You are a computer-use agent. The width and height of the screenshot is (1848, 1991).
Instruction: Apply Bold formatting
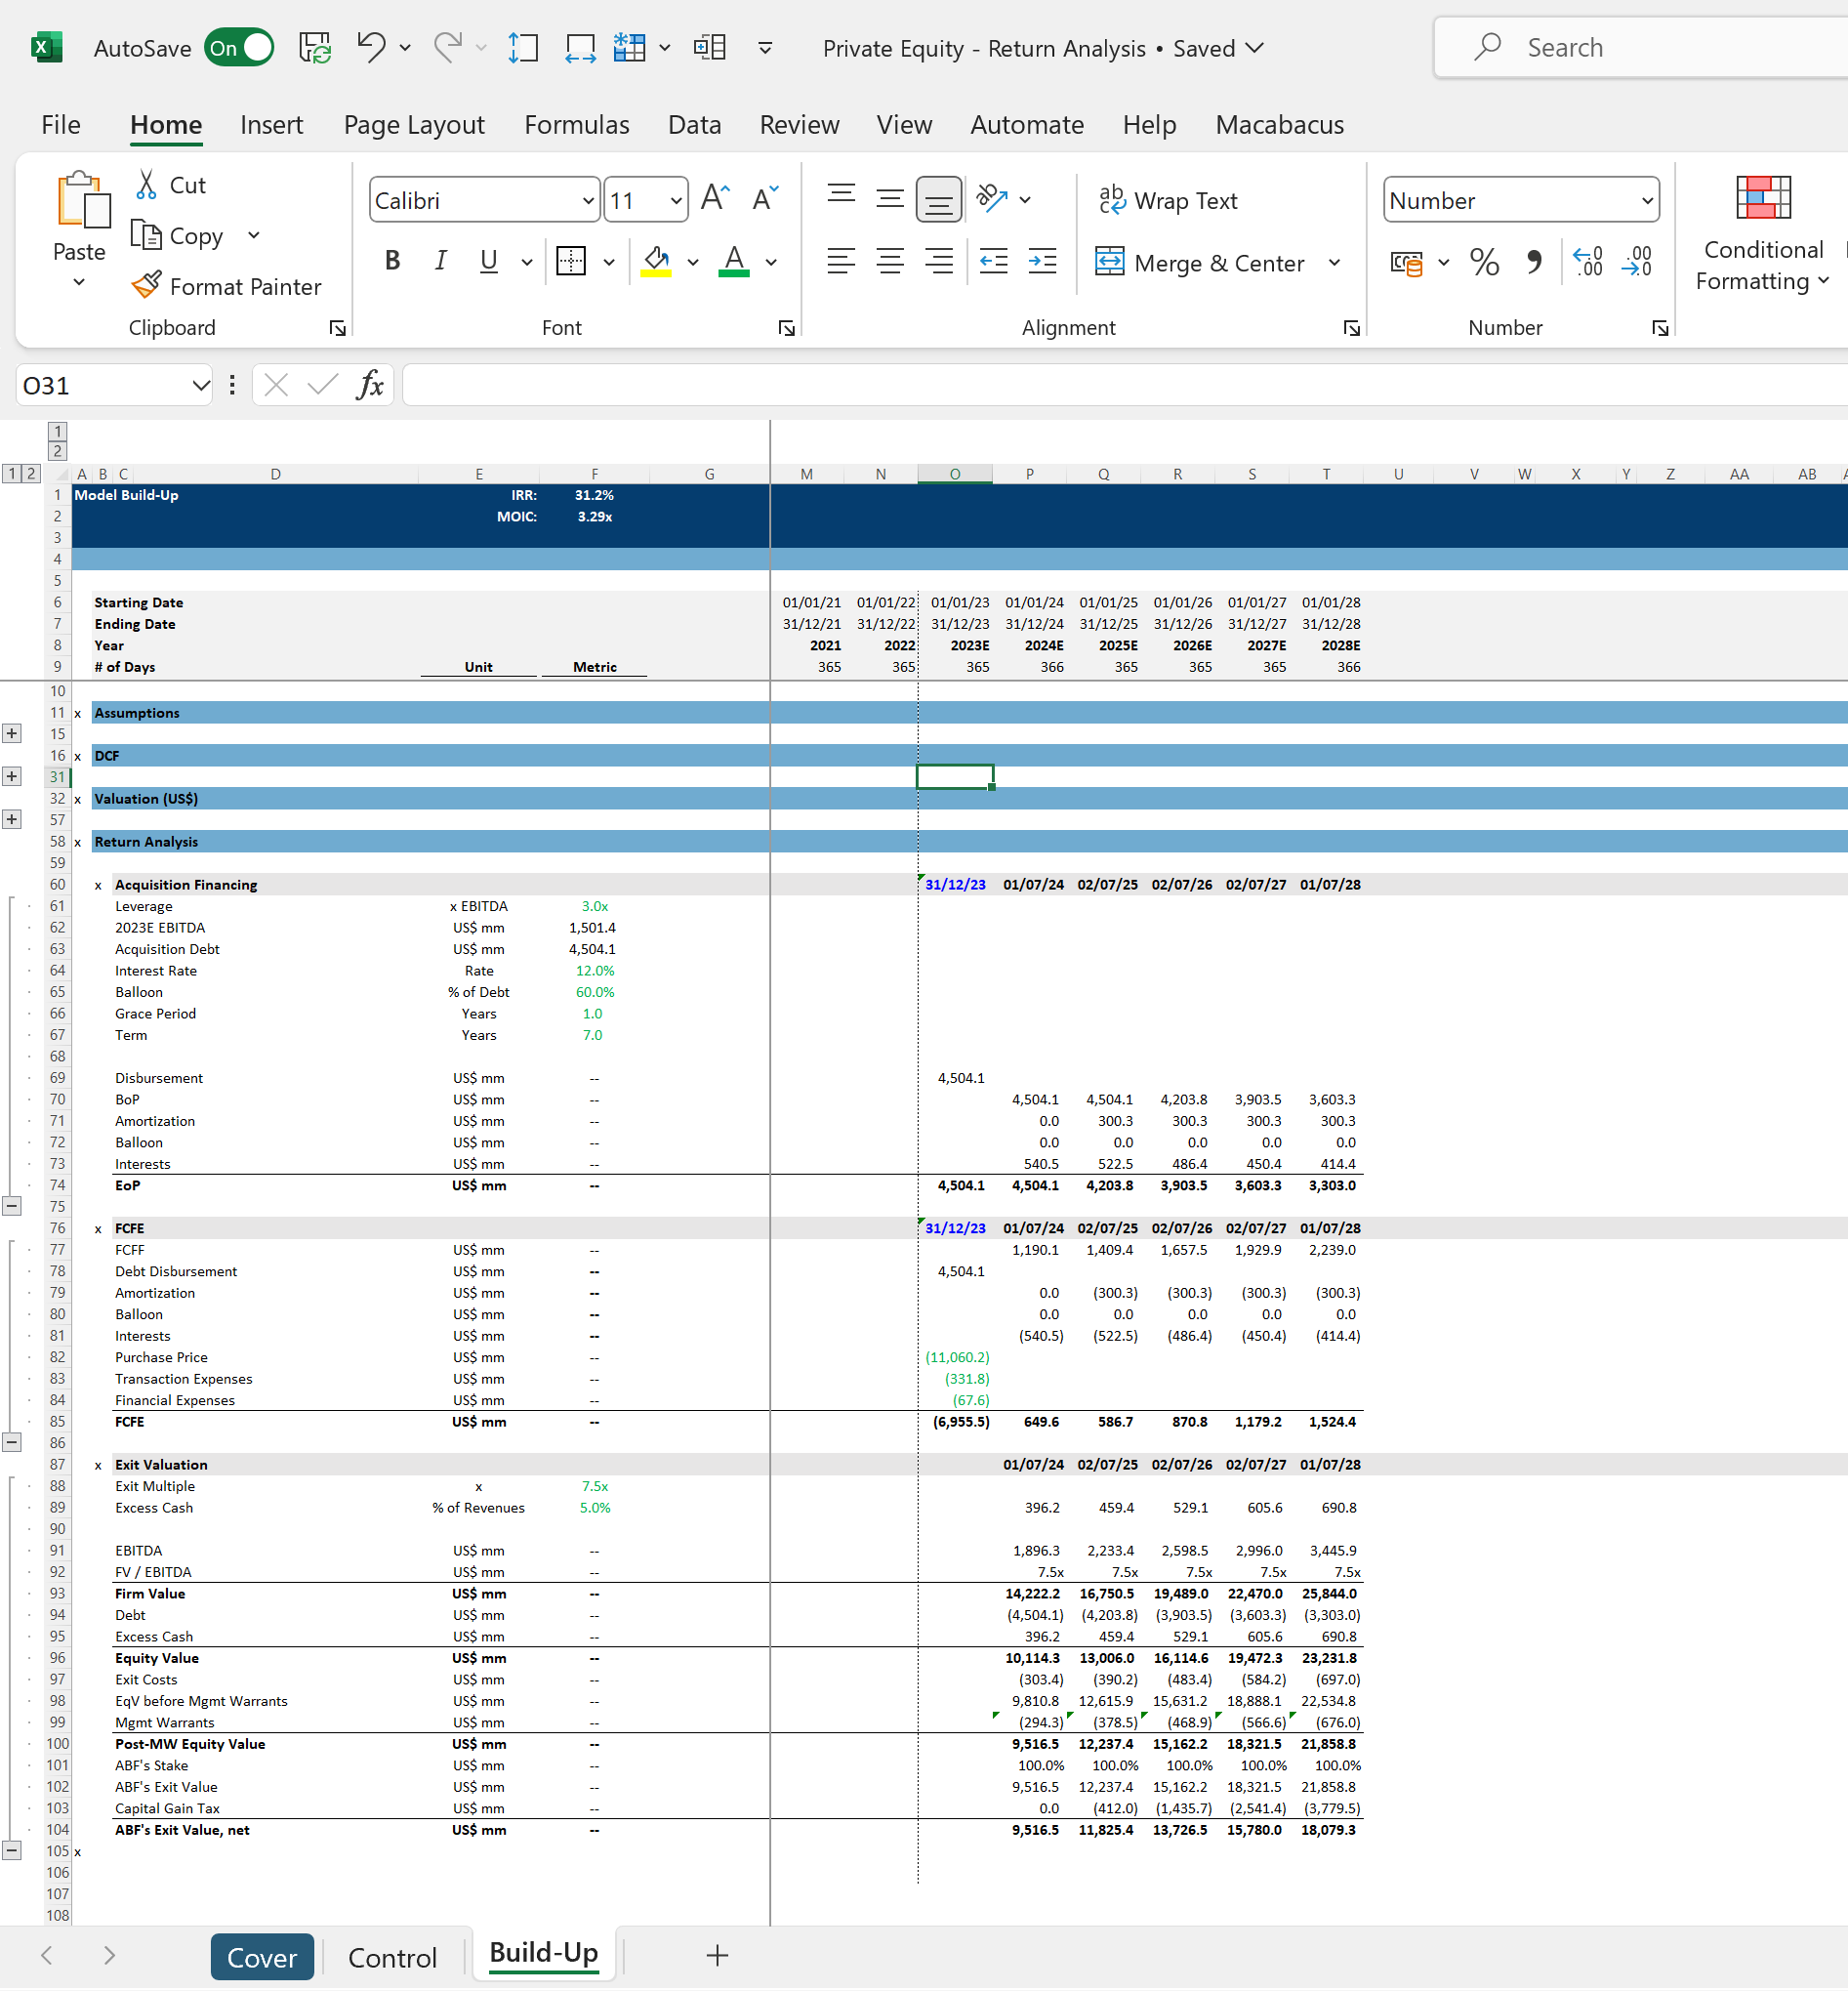(x=392, y=261)
